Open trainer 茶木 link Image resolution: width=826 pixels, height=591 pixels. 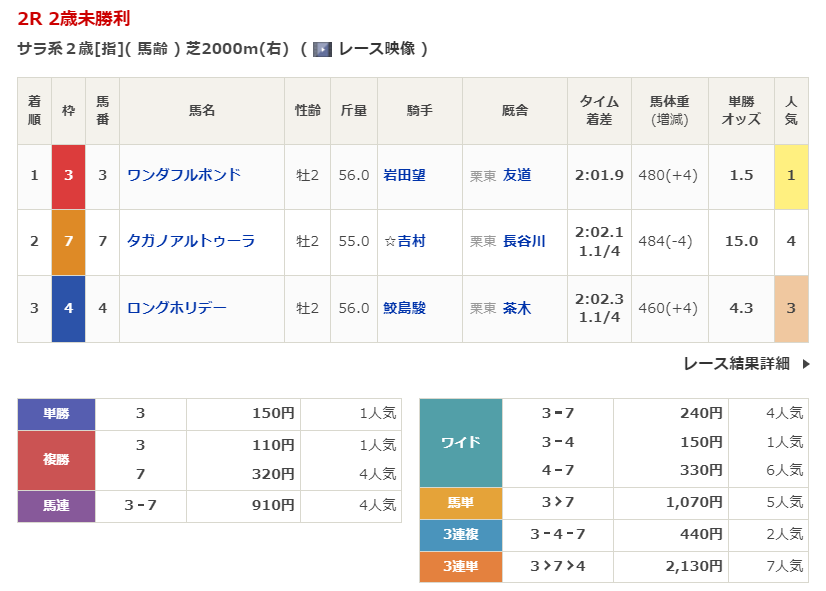pyautogui.click(x=517, y=308)
